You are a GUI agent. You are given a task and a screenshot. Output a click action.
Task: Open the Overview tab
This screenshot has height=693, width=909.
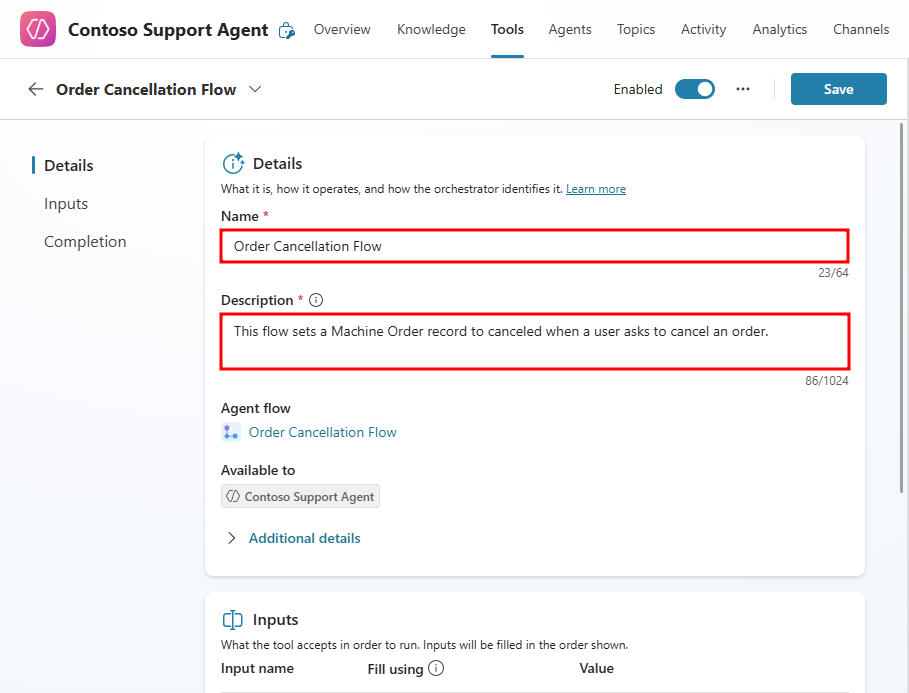pos(342,30)
